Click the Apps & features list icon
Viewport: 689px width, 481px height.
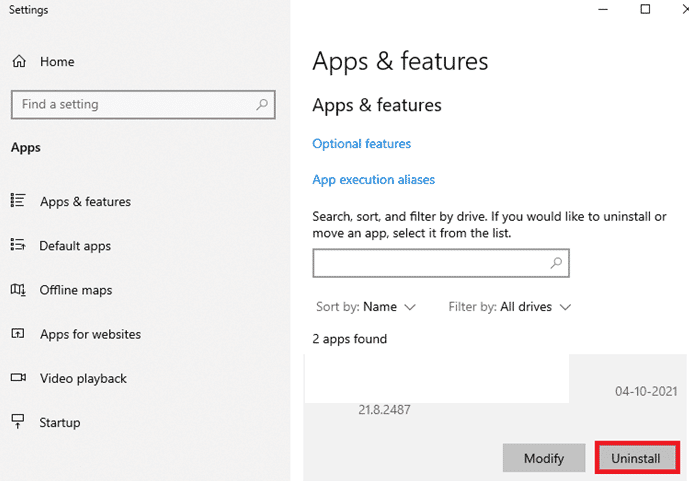pyautogui.click(x=18, y=201)
